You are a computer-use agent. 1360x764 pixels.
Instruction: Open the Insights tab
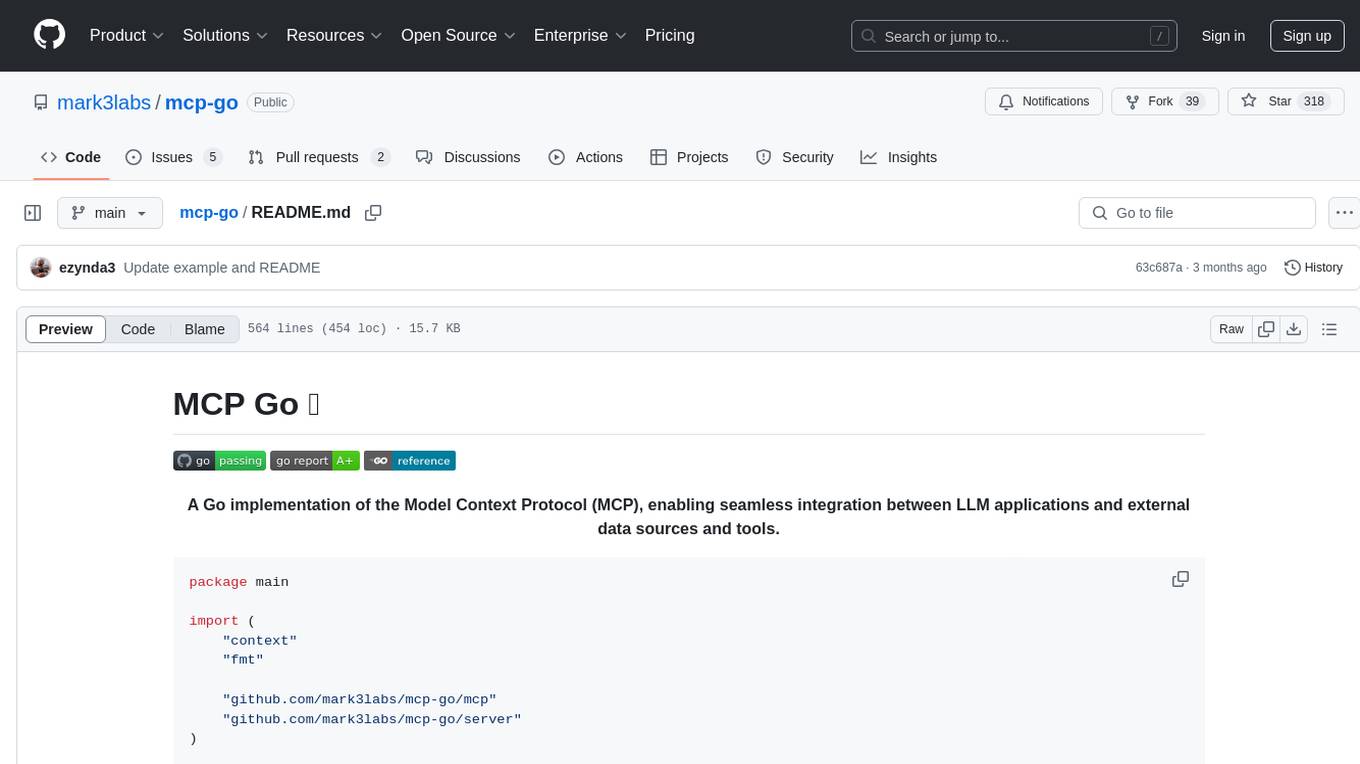[899, 157]
